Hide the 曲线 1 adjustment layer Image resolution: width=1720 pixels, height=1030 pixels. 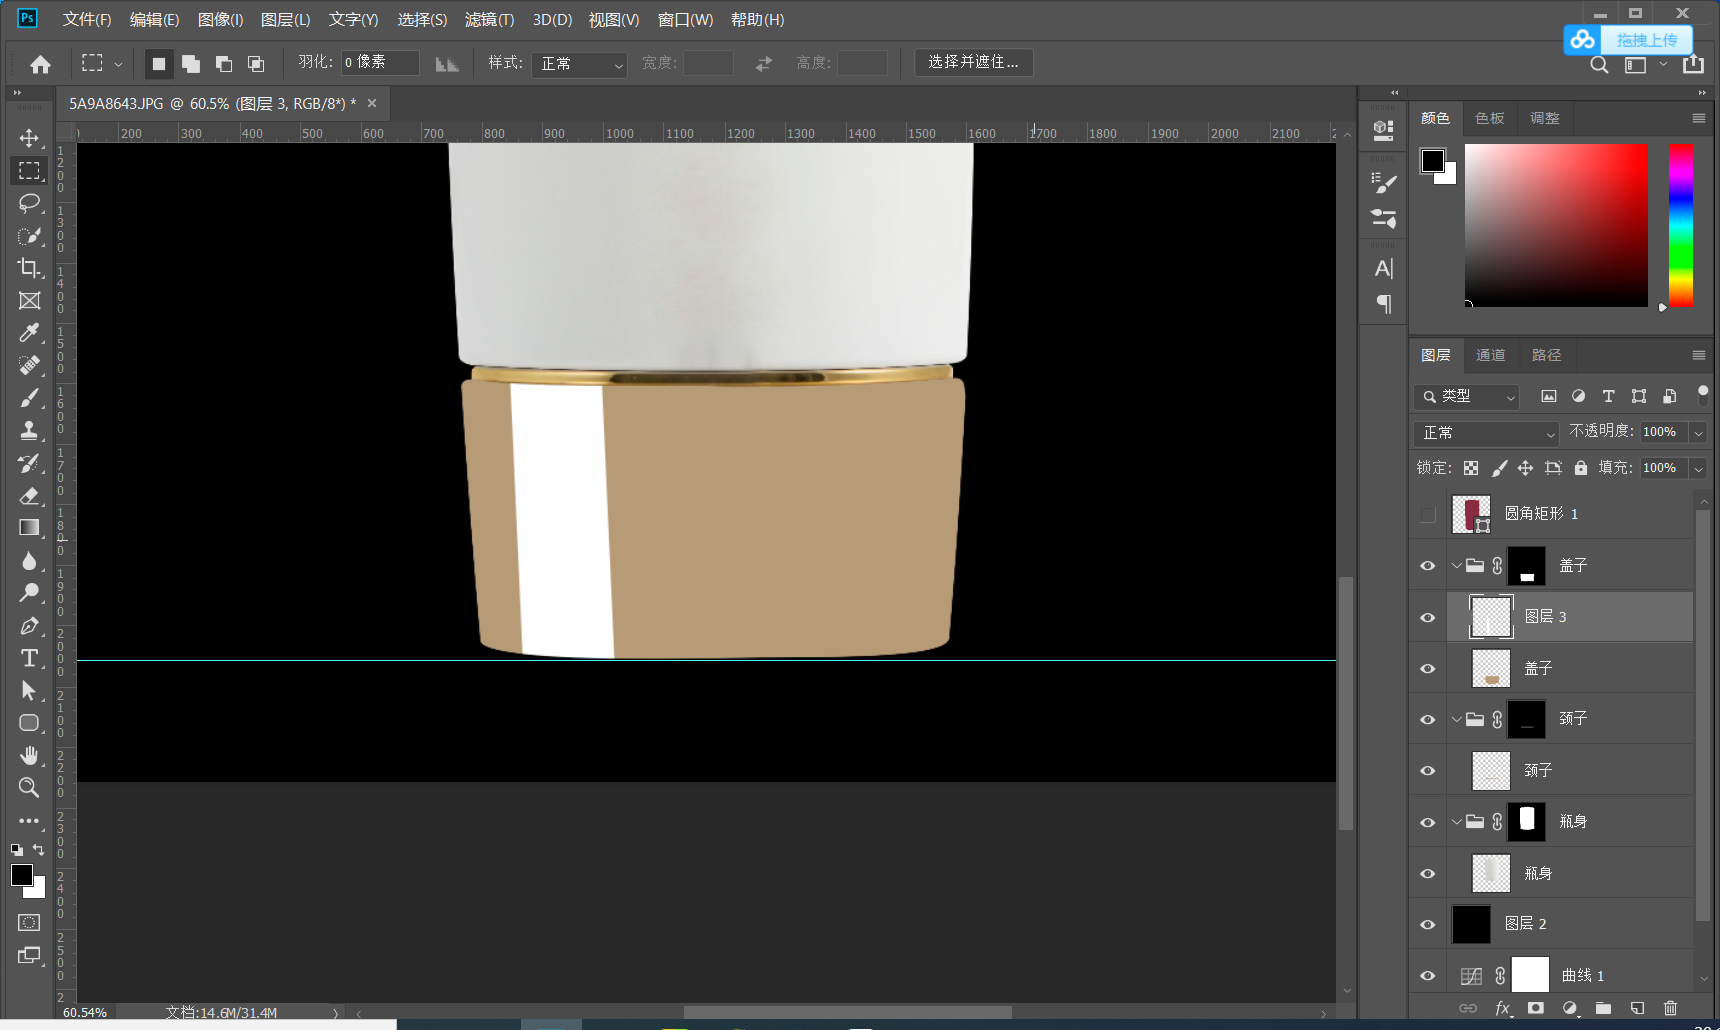pos(1427,975)
